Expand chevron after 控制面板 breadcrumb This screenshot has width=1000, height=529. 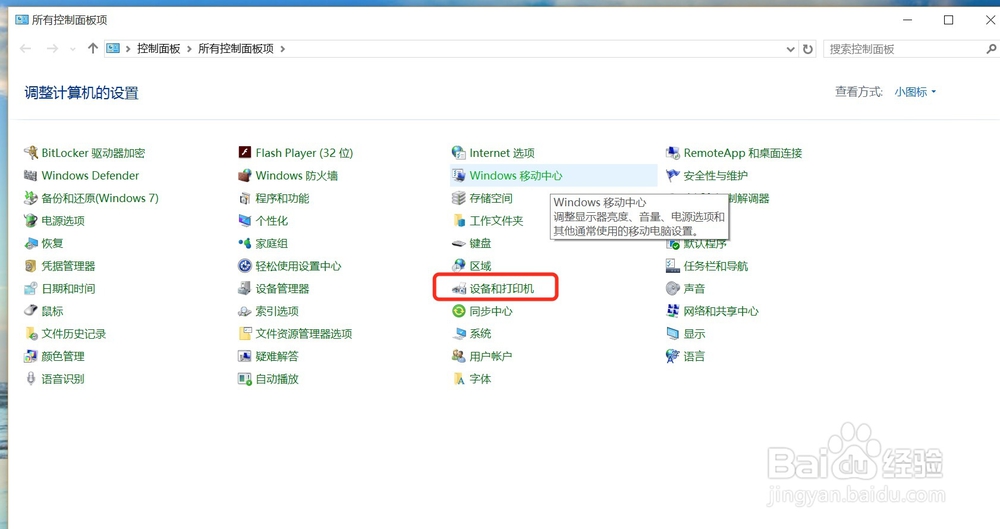click(x=189, y=49)
